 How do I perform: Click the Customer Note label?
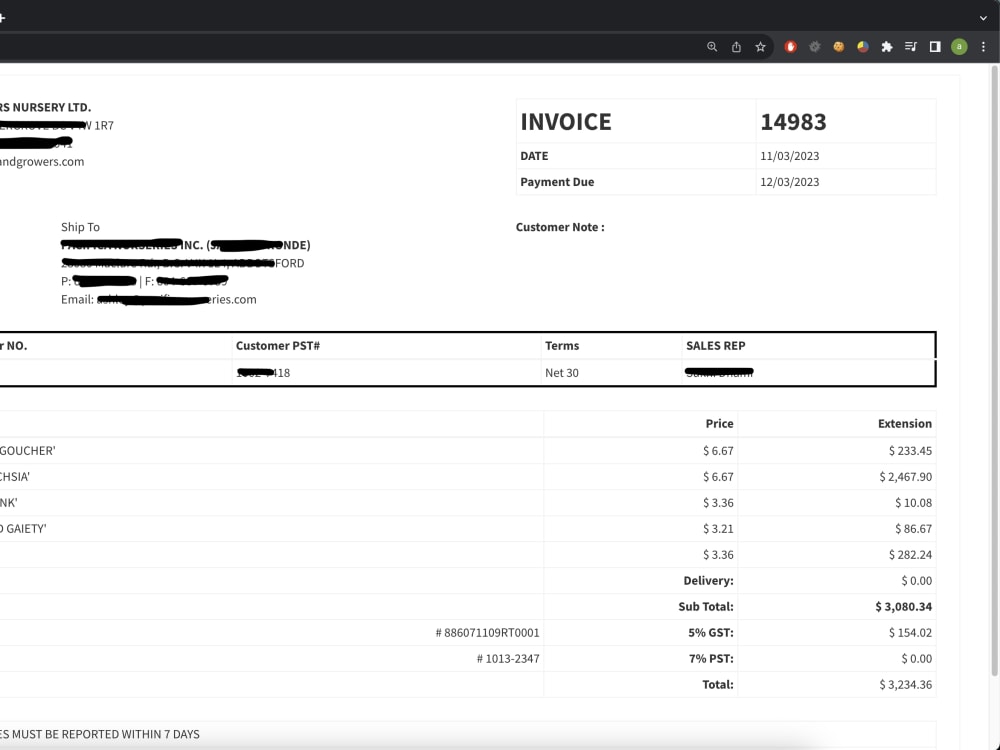click(560, 227)
